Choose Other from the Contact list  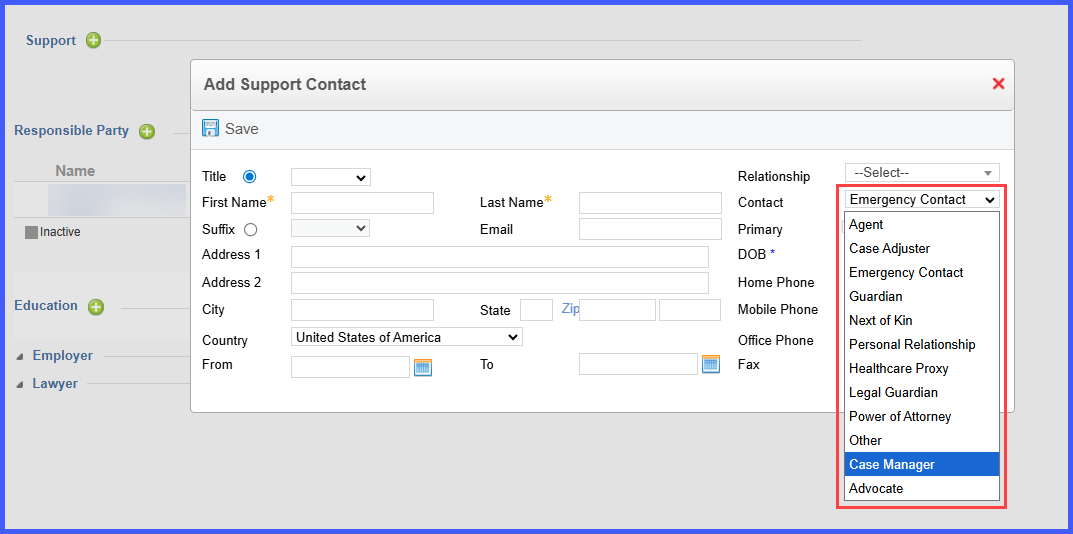(x=922, y=440)
